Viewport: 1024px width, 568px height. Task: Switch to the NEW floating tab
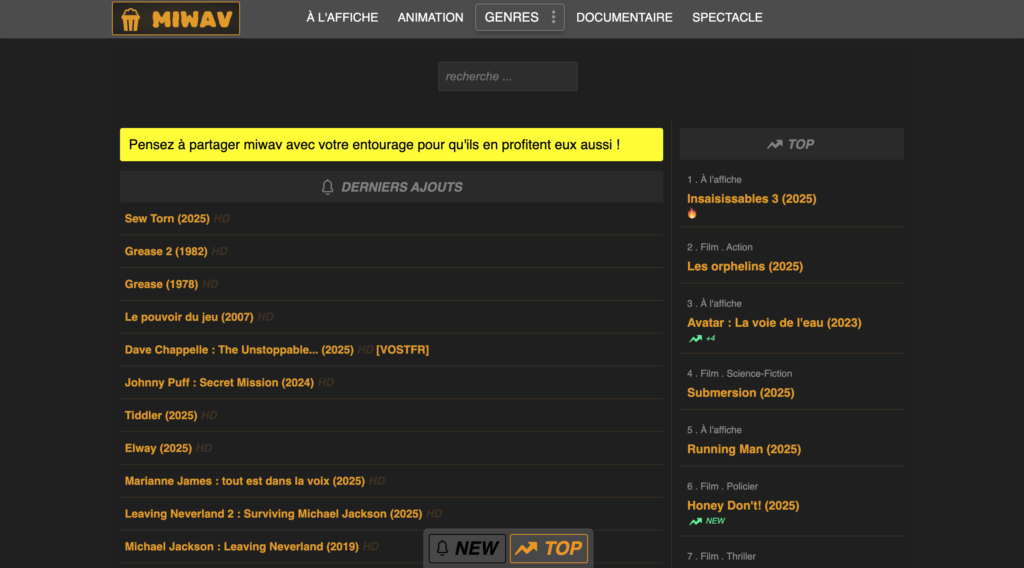point(466,548)
